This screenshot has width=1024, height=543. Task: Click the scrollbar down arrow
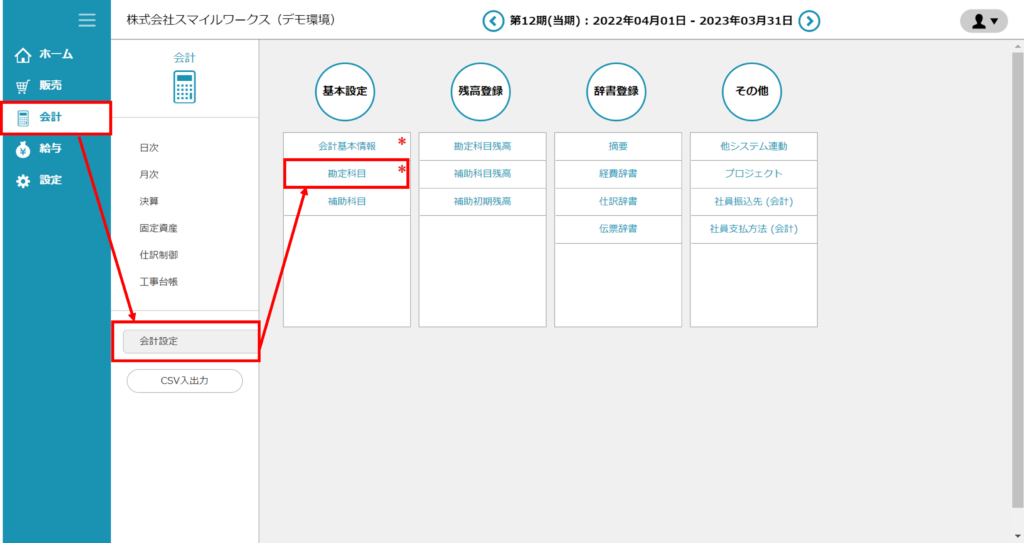(1017, 537)
